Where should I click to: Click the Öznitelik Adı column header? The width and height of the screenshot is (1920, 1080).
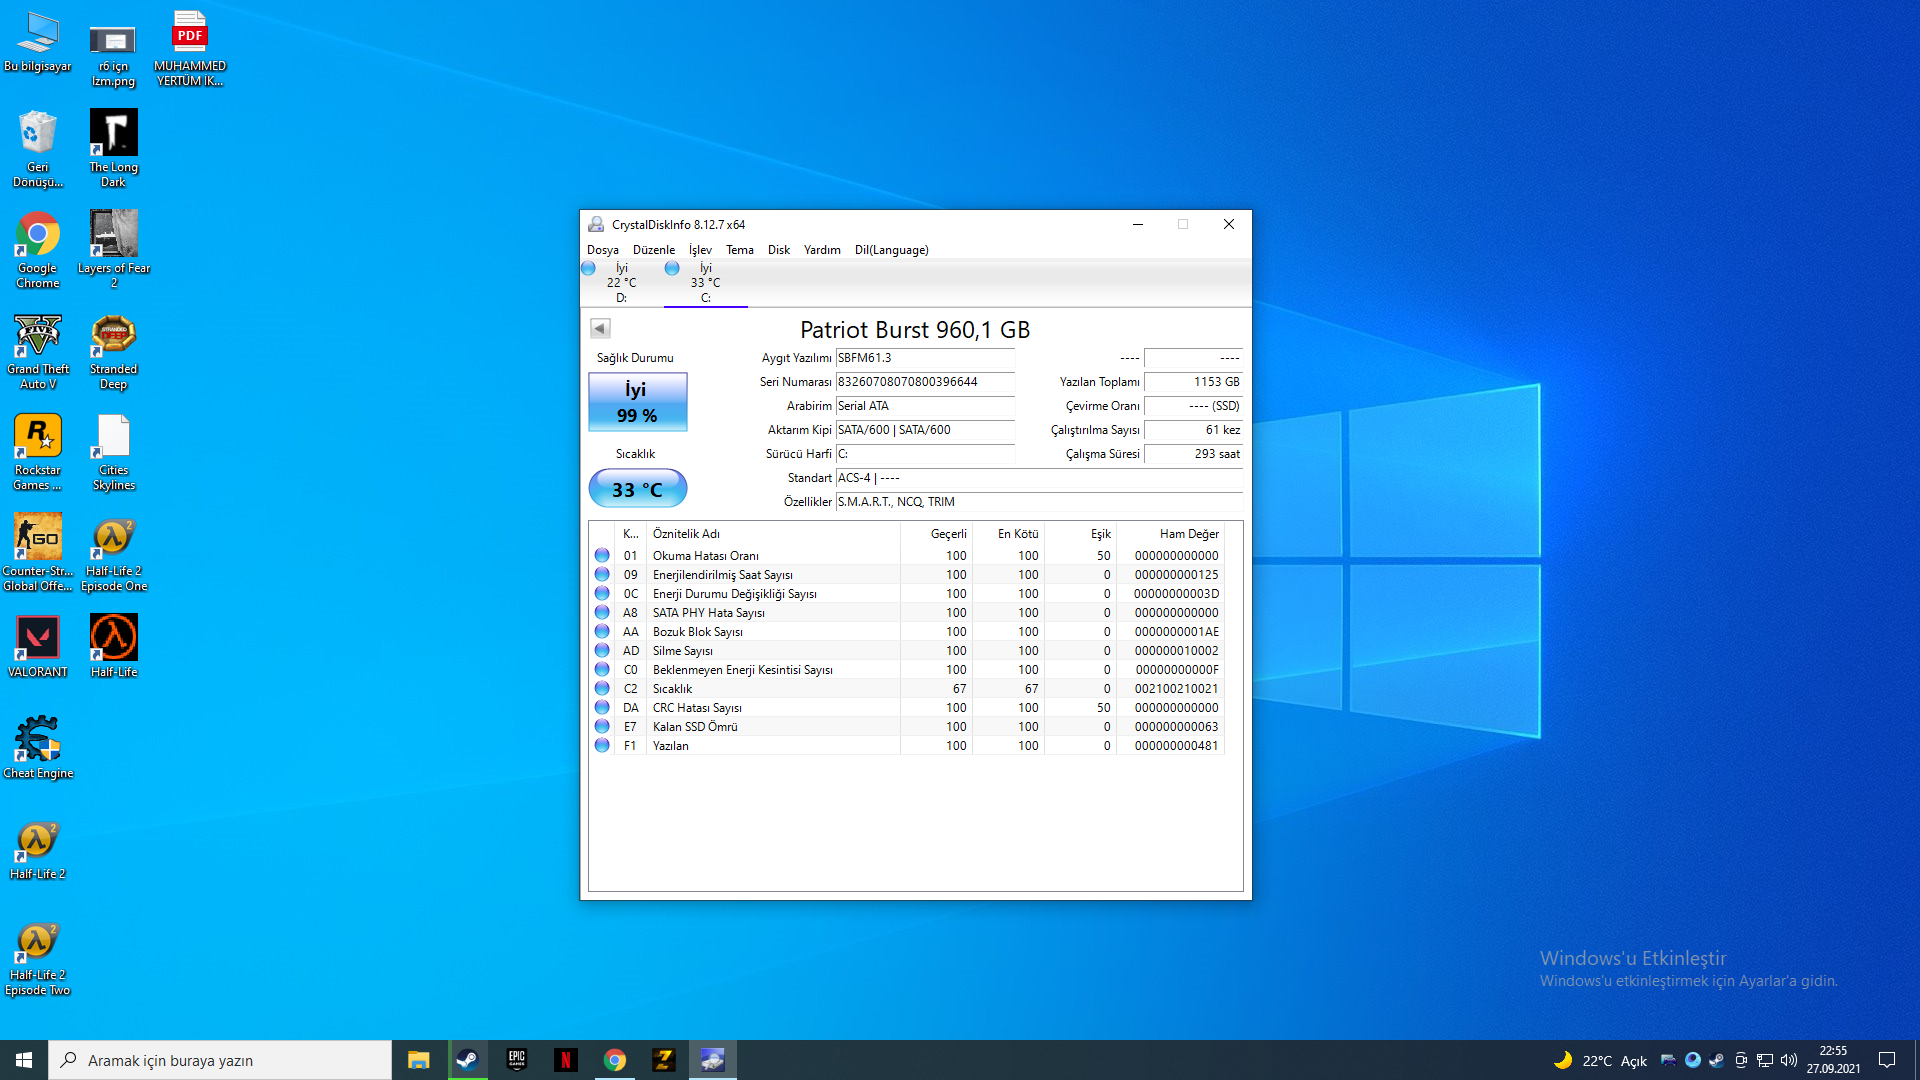[773, 534]
